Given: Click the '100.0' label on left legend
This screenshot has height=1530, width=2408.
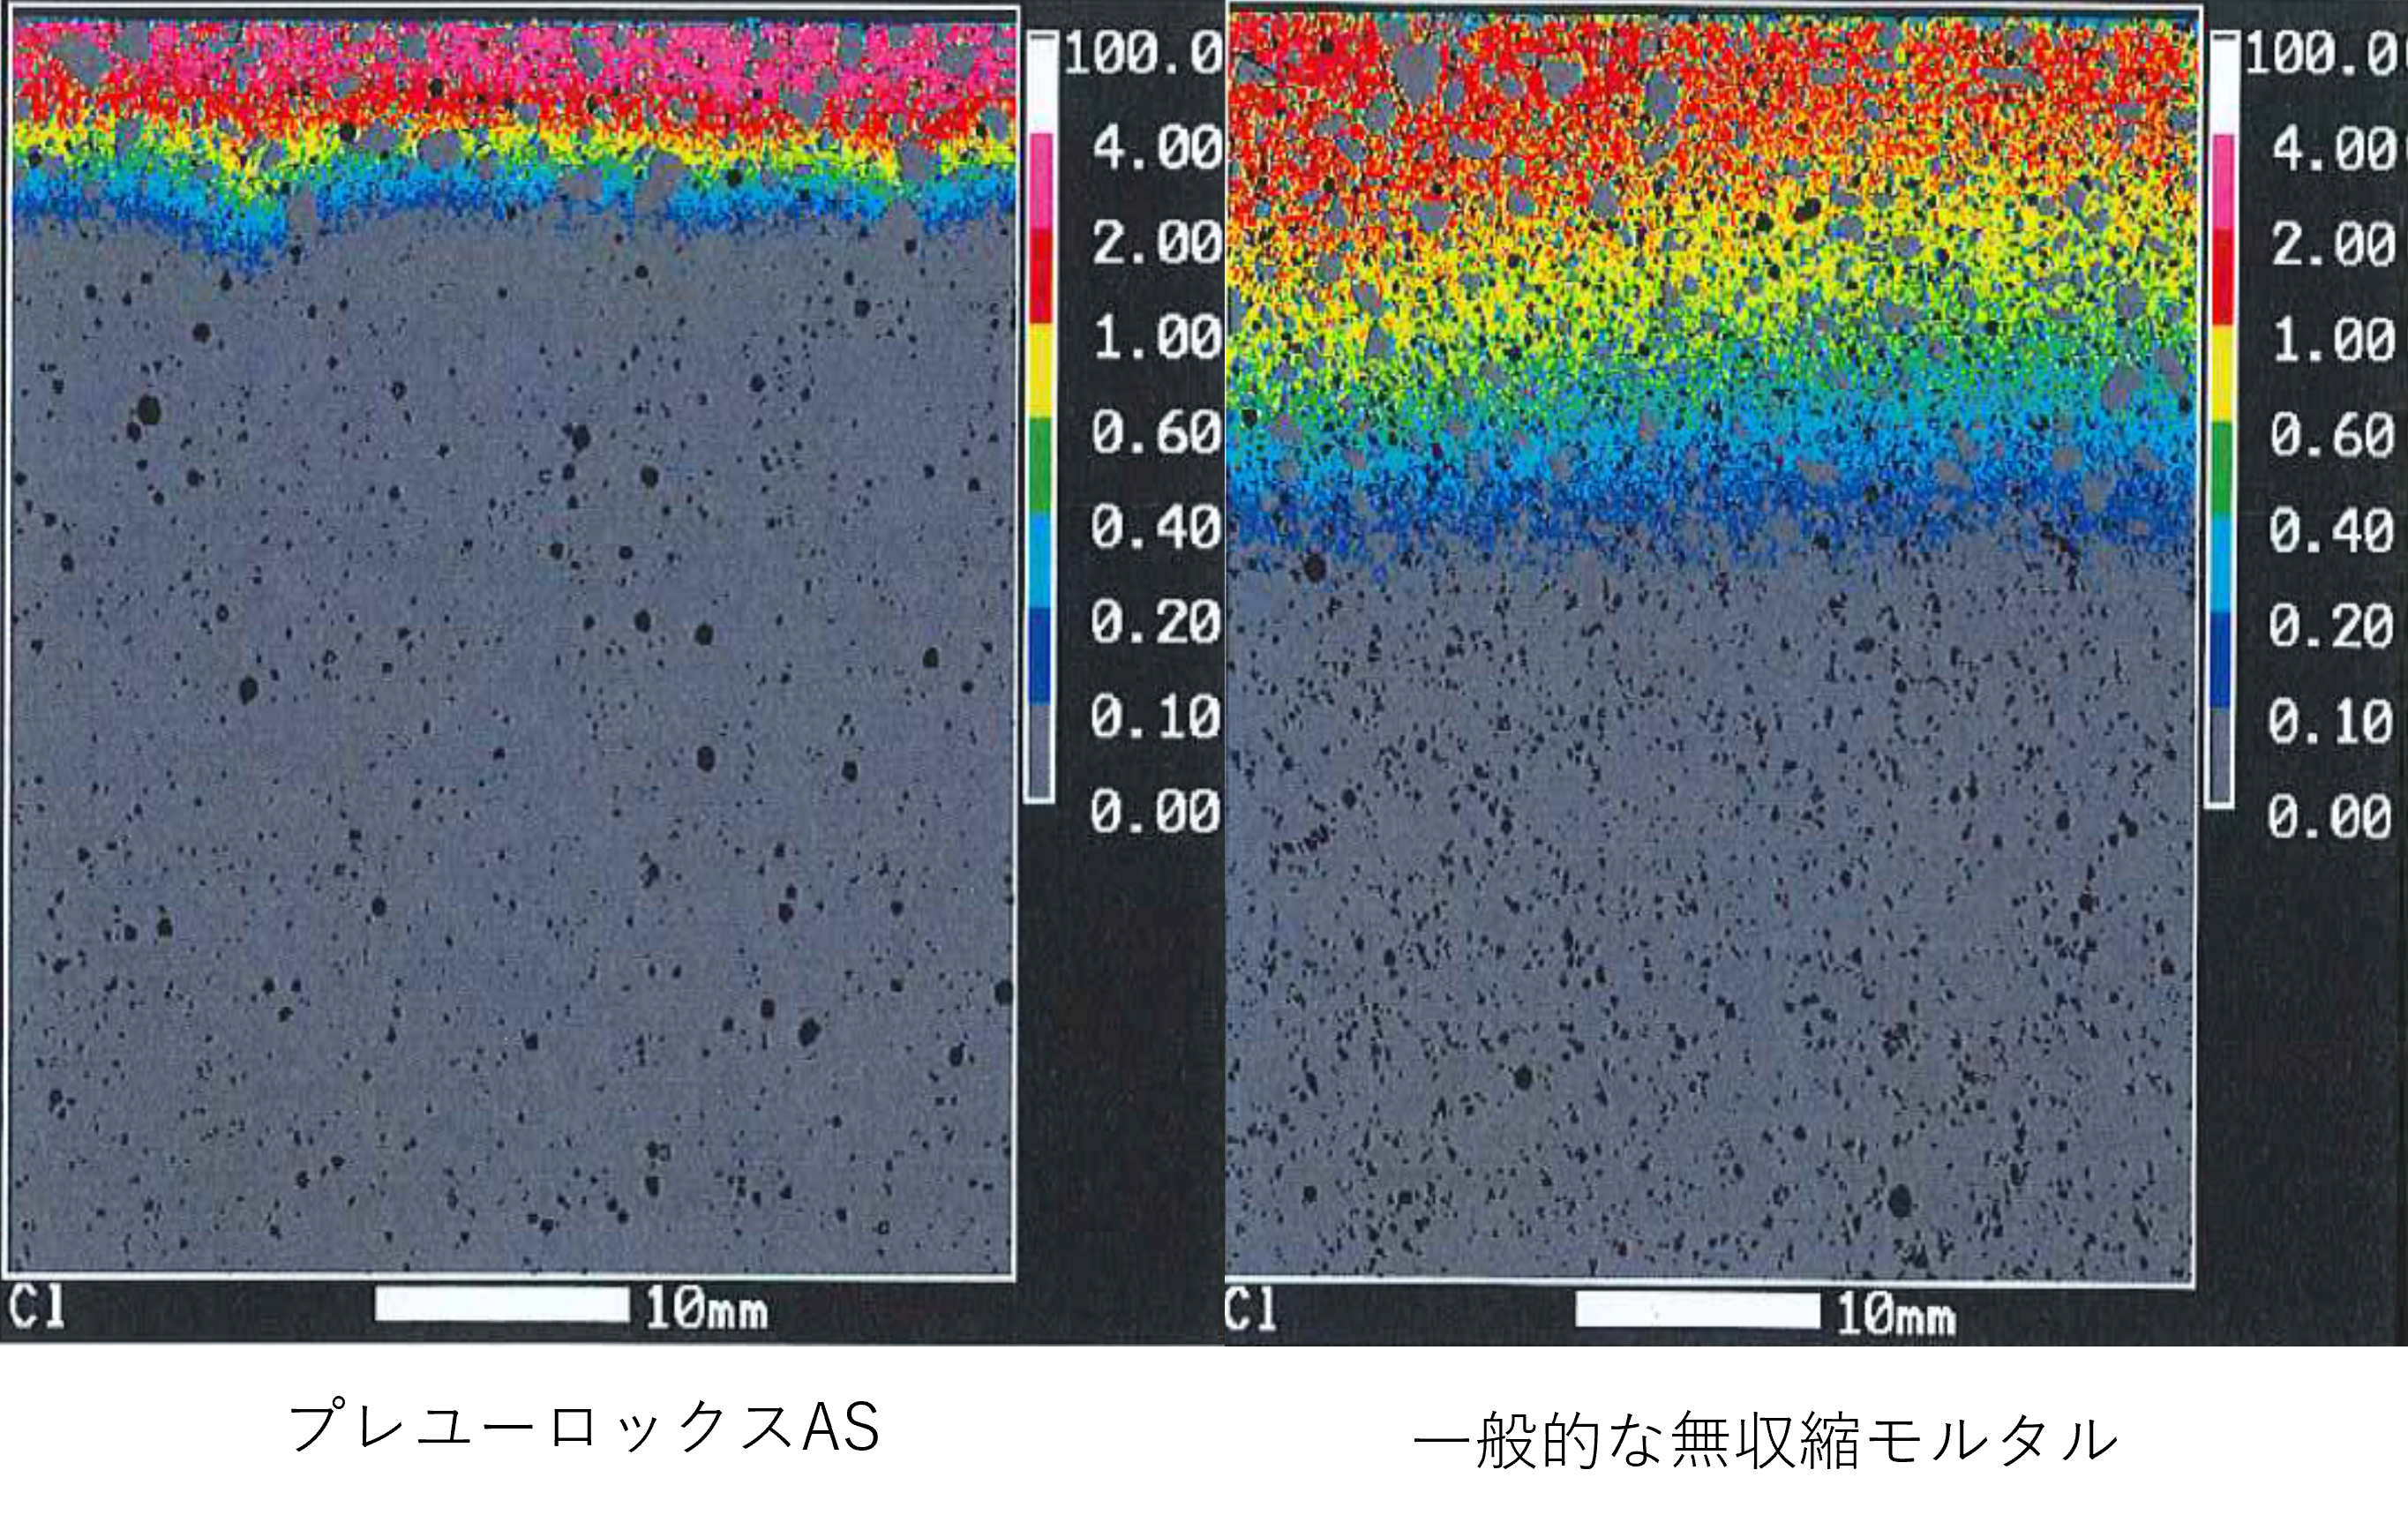Looking at the screenshot, I should tap(1143, 53).
